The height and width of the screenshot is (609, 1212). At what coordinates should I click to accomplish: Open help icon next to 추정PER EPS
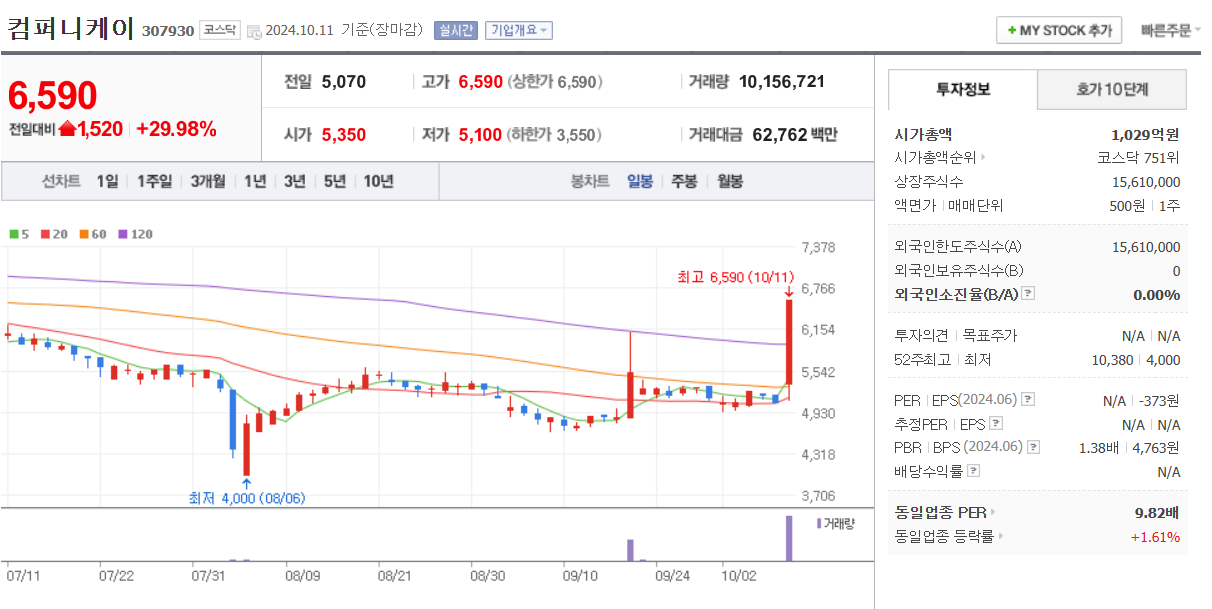click(x=996, y=423)
